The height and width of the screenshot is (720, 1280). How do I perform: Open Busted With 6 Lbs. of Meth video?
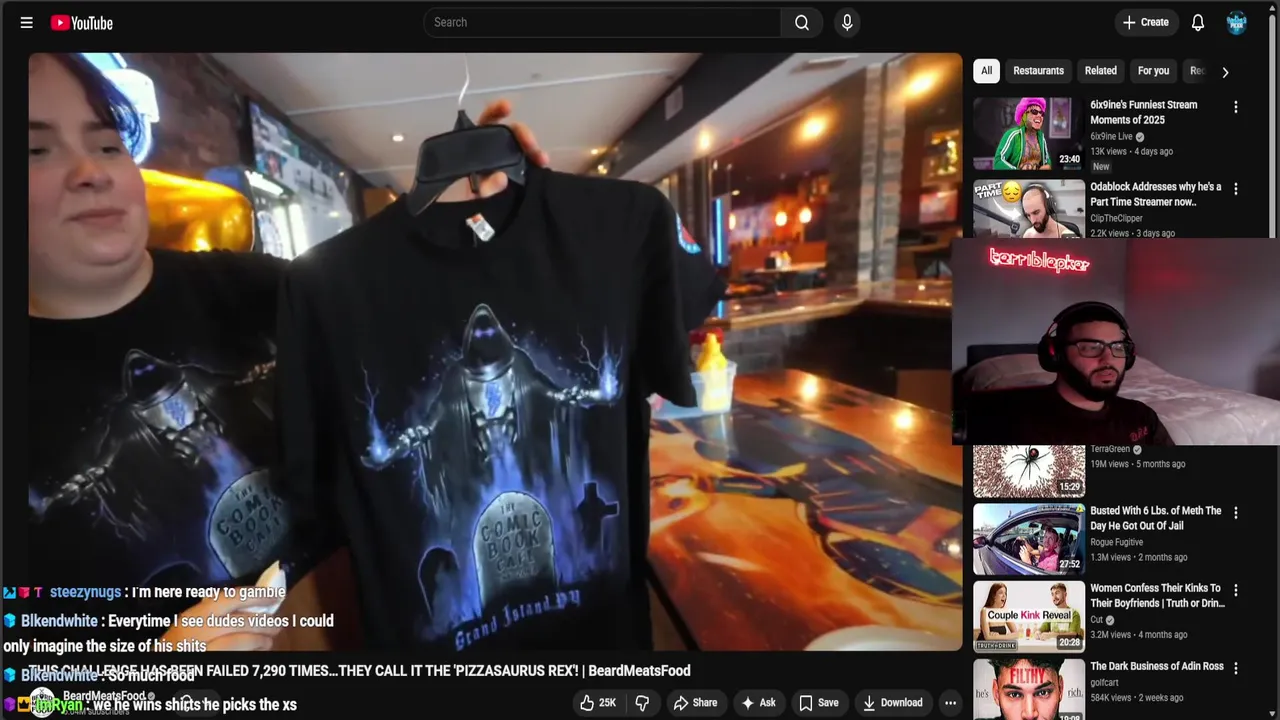[x=1156, y=518]
